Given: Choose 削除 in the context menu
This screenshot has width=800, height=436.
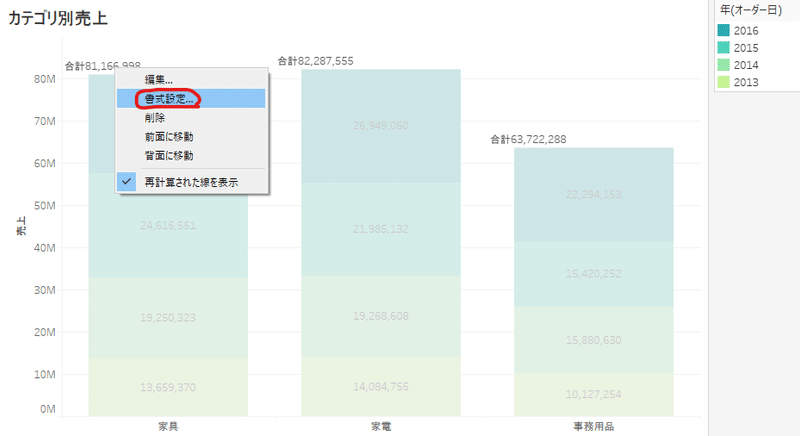Looking at the screenshot, I should (x=191, y=118).
